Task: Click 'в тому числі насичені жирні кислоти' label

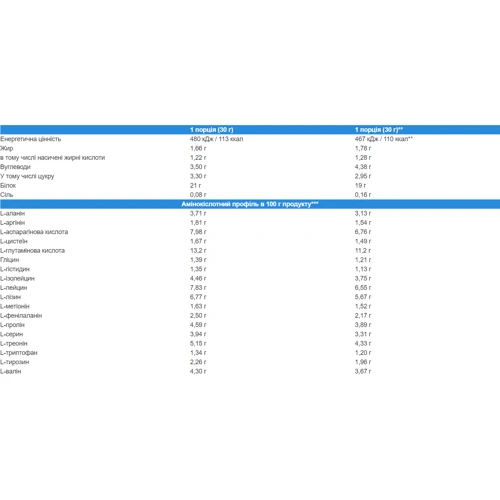Action: click(53, 158)
